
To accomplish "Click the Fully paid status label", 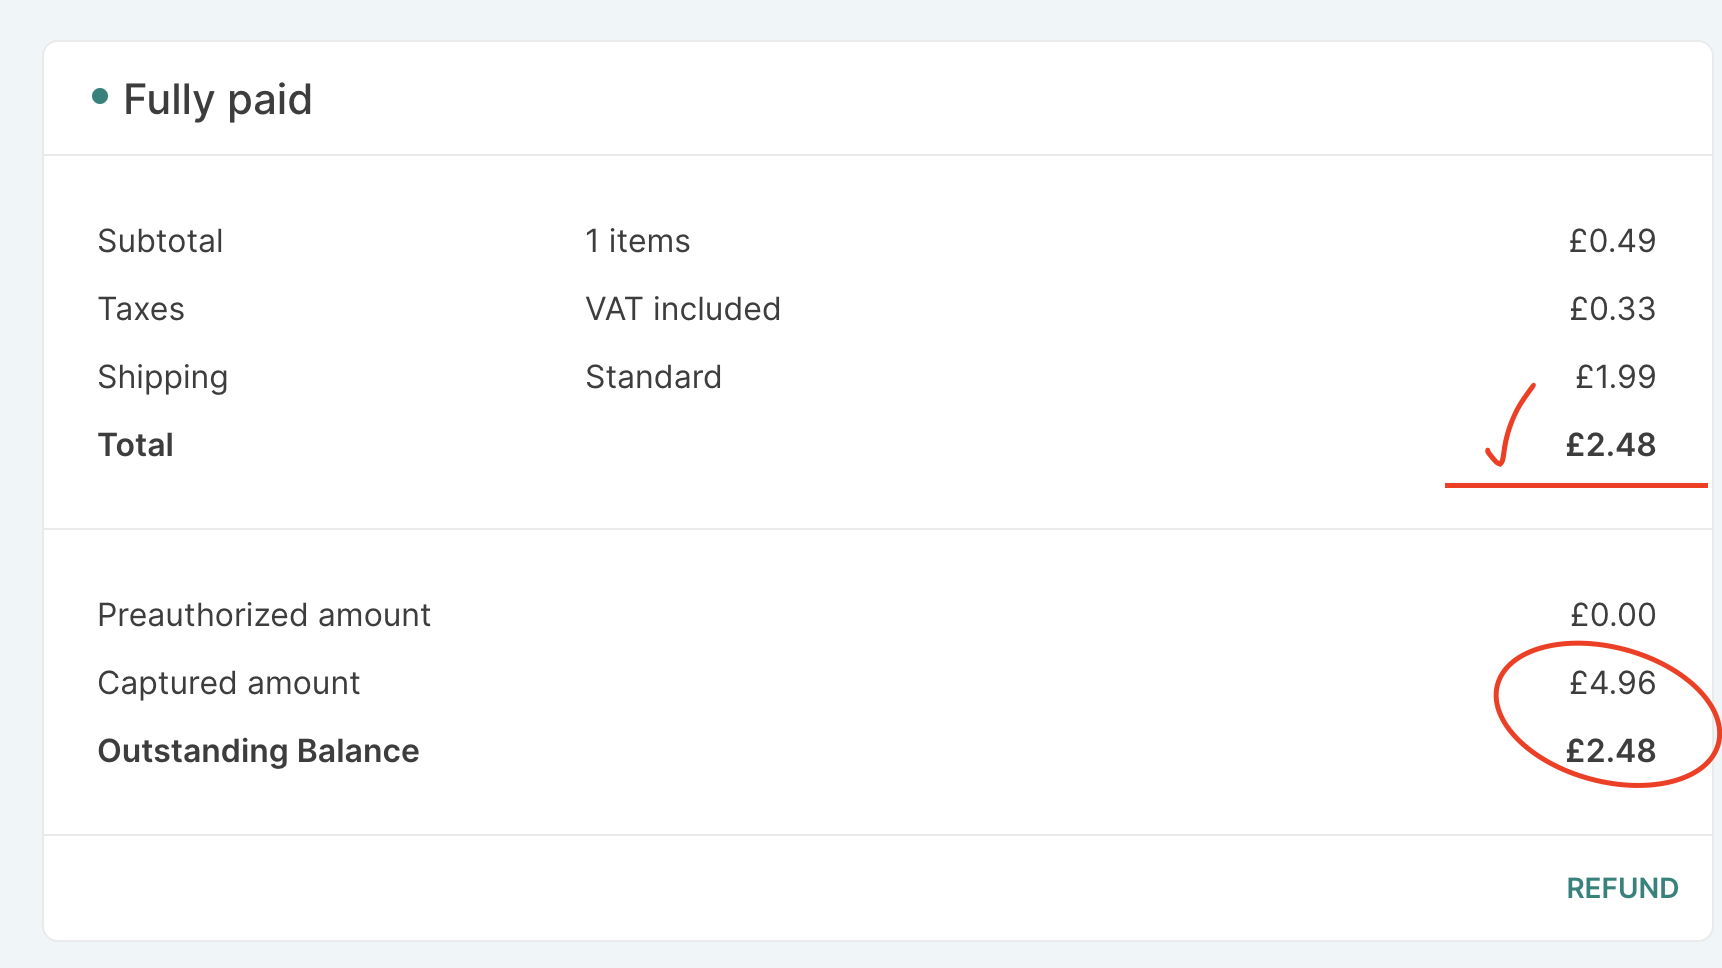I will click(217, 98).
